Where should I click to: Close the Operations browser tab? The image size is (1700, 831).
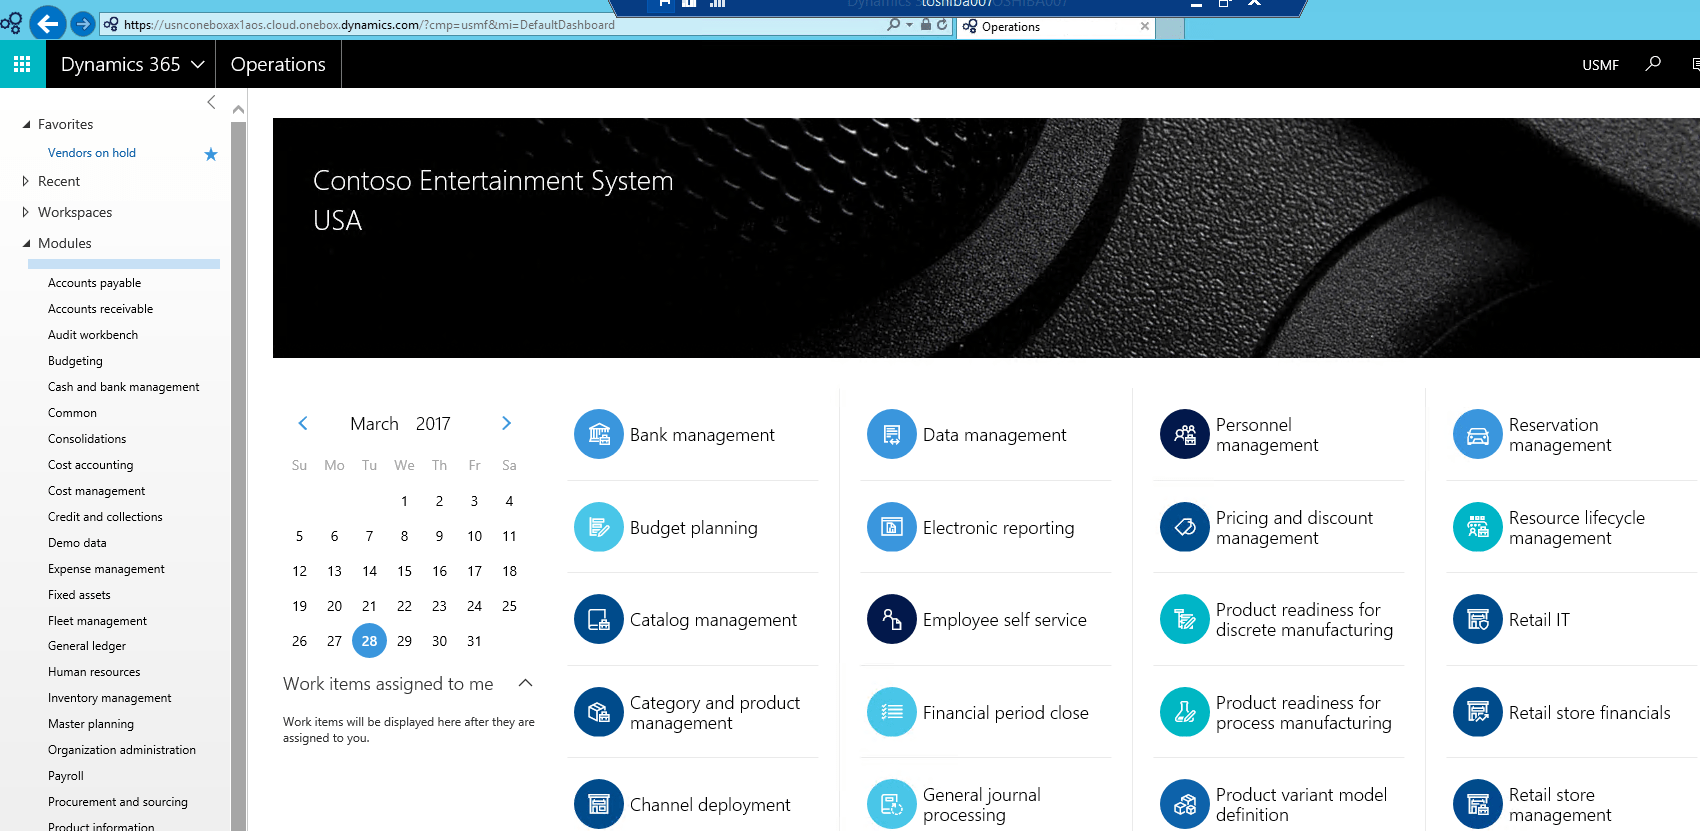tap(1145, 27)
